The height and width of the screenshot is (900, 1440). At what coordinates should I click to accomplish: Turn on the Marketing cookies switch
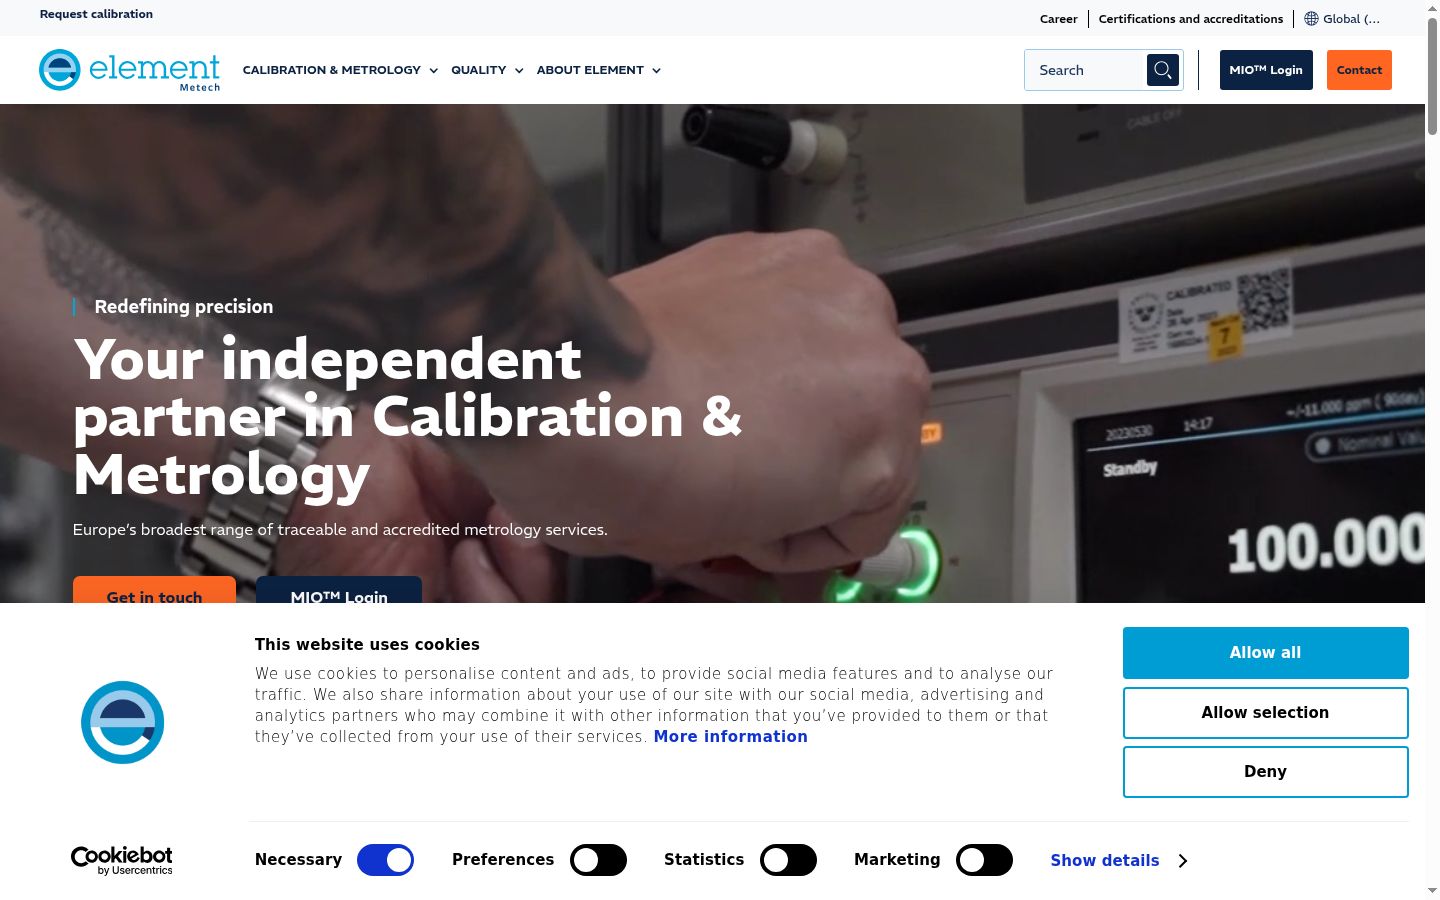point(984,860)
